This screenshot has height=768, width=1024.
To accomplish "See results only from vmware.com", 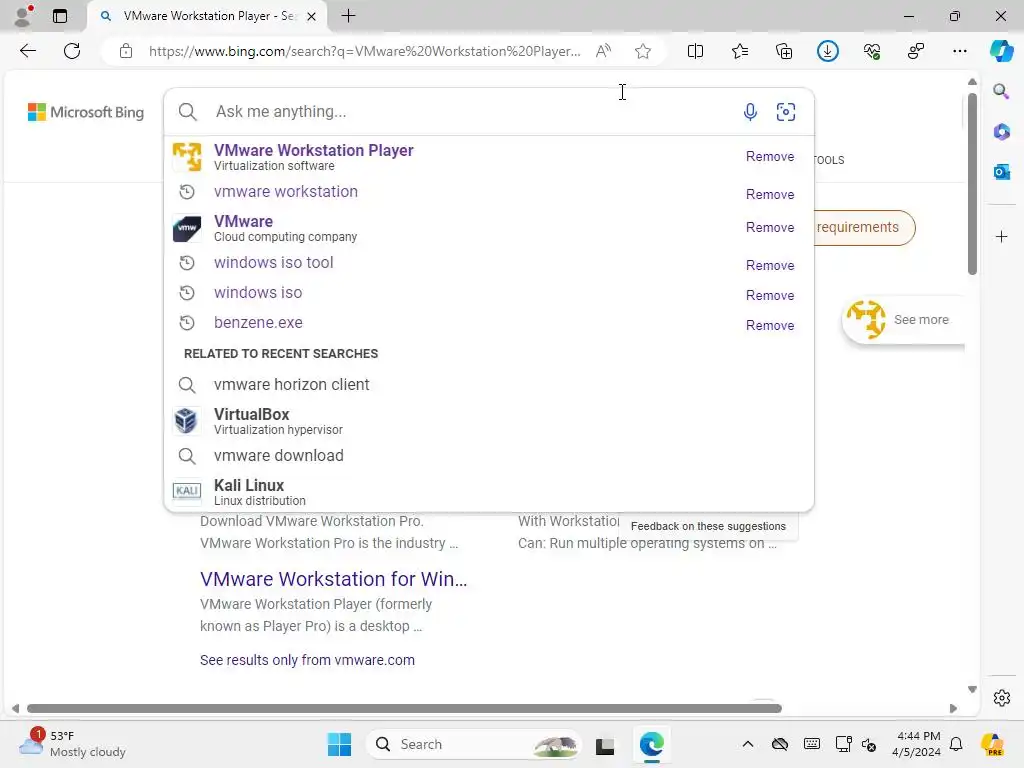I will (x=307, y=660).
